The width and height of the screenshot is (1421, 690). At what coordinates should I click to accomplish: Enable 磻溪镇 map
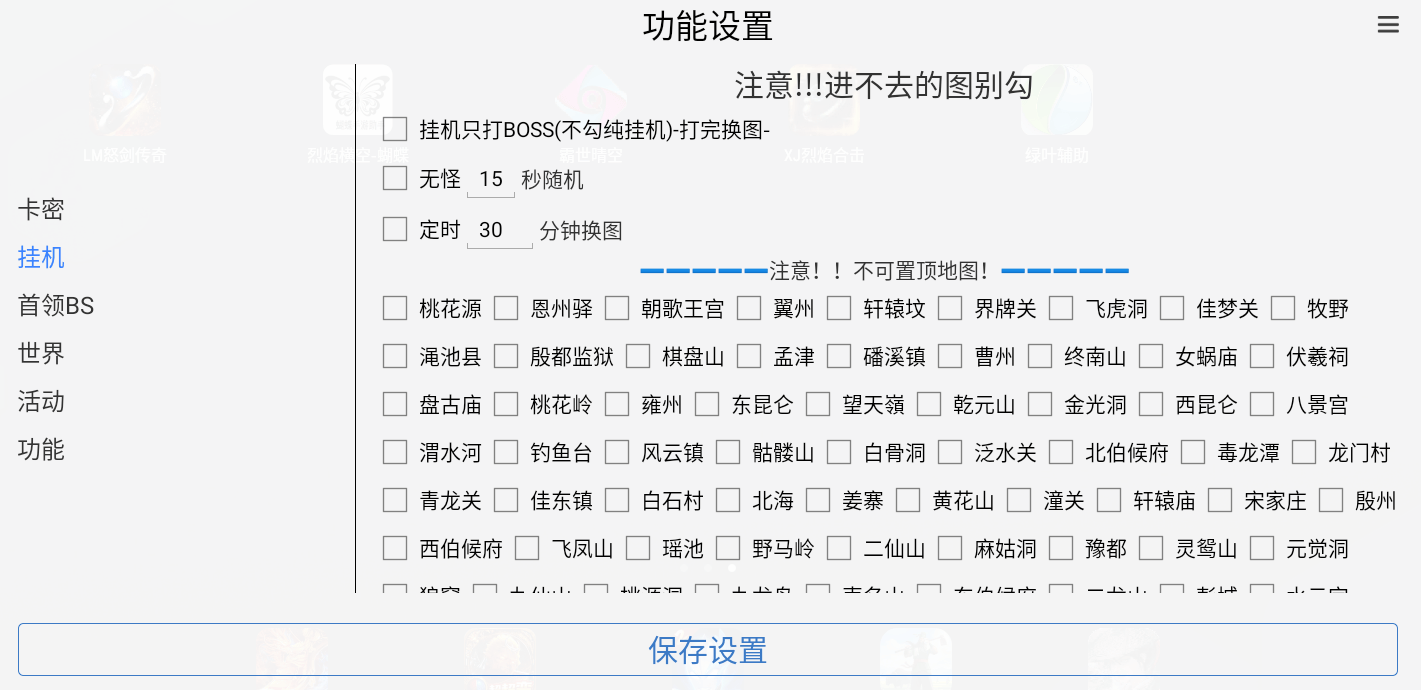click(x=839, y=356)
